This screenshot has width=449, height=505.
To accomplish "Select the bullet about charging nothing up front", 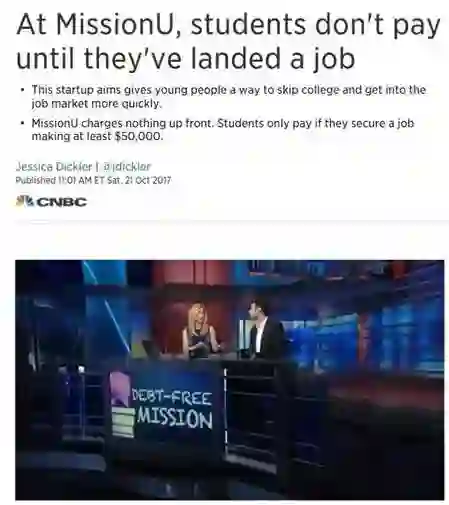I will tap(223, 130).
